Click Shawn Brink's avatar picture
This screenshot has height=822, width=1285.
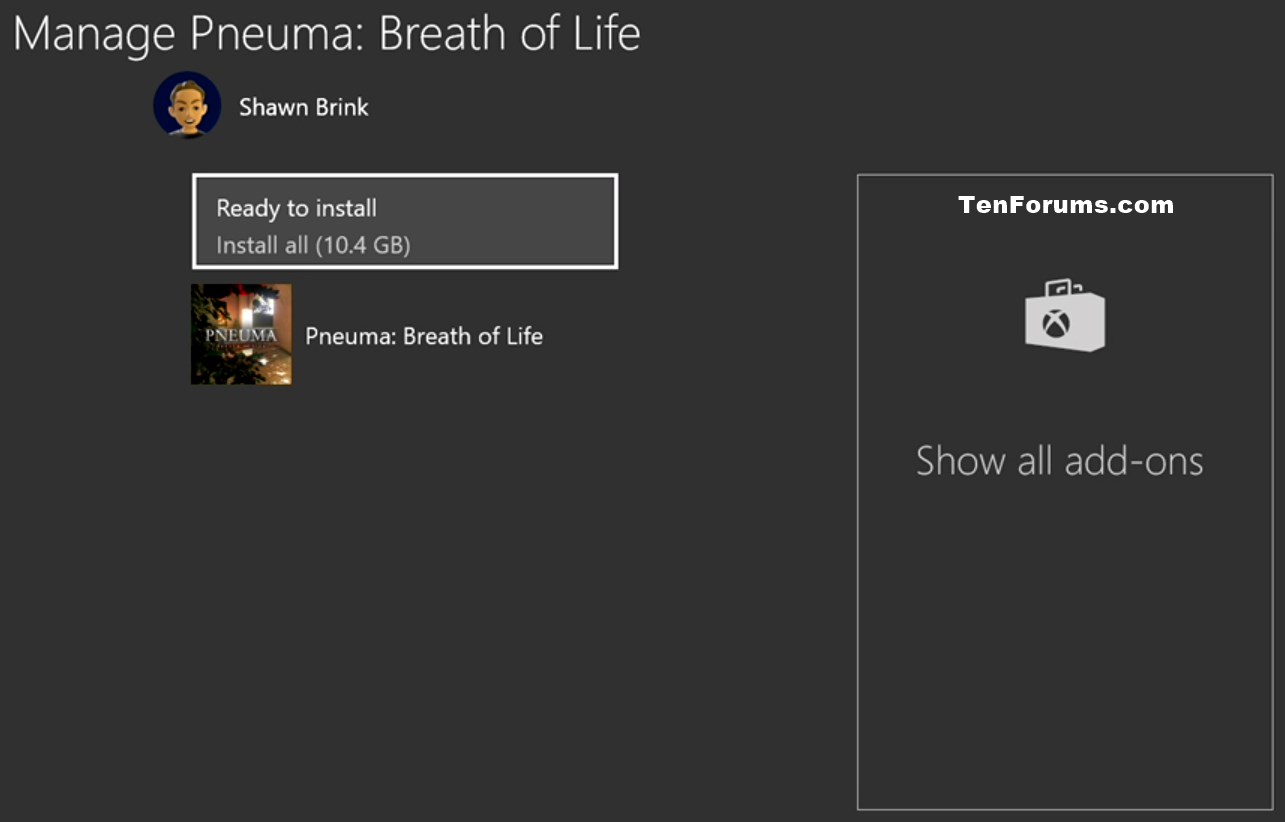[x=187, y=105]
